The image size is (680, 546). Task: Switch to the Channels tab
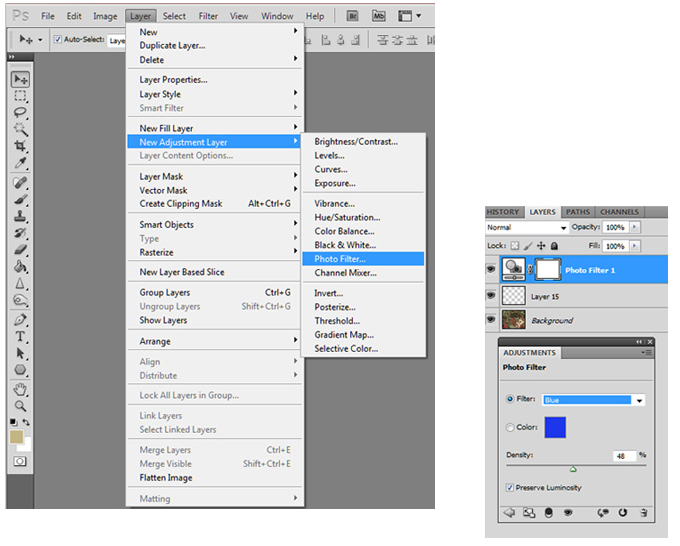[619, 212]
